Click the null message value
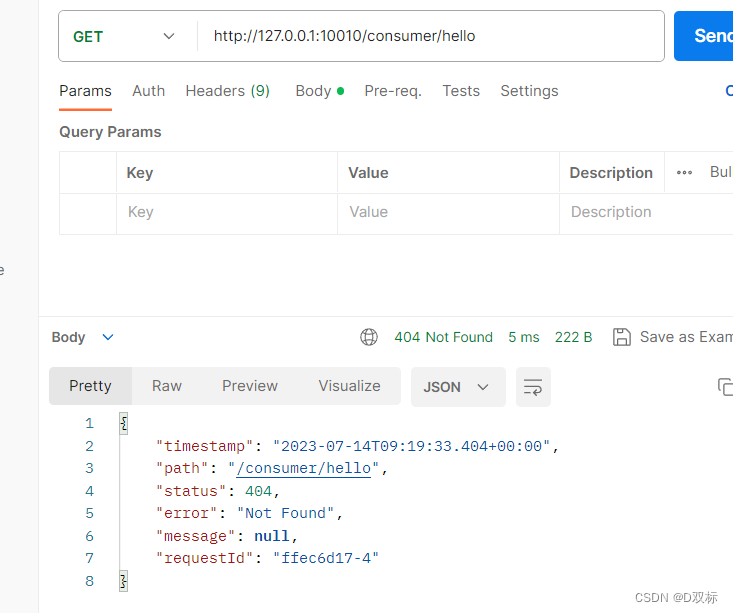The width and height of the screenshot is (733, 613). pos(272,536)
